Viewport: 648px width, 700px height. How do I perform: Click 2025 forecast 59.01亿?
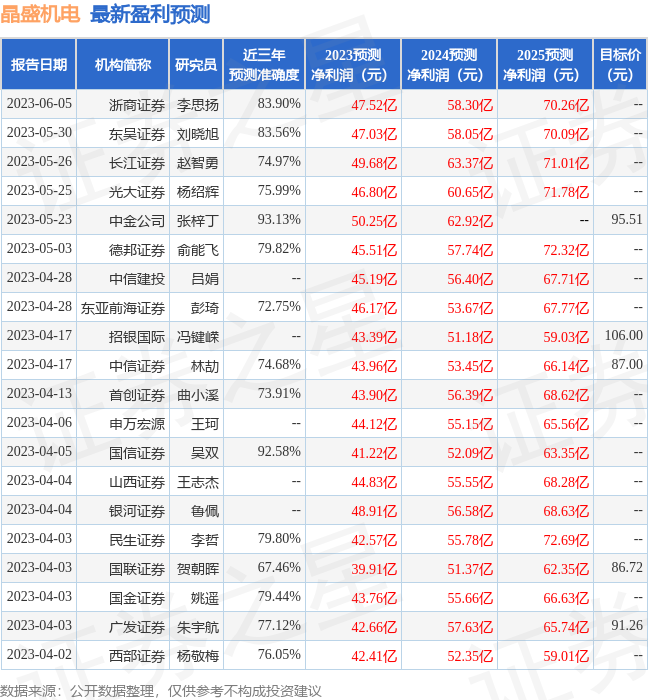tap(566, 657)
